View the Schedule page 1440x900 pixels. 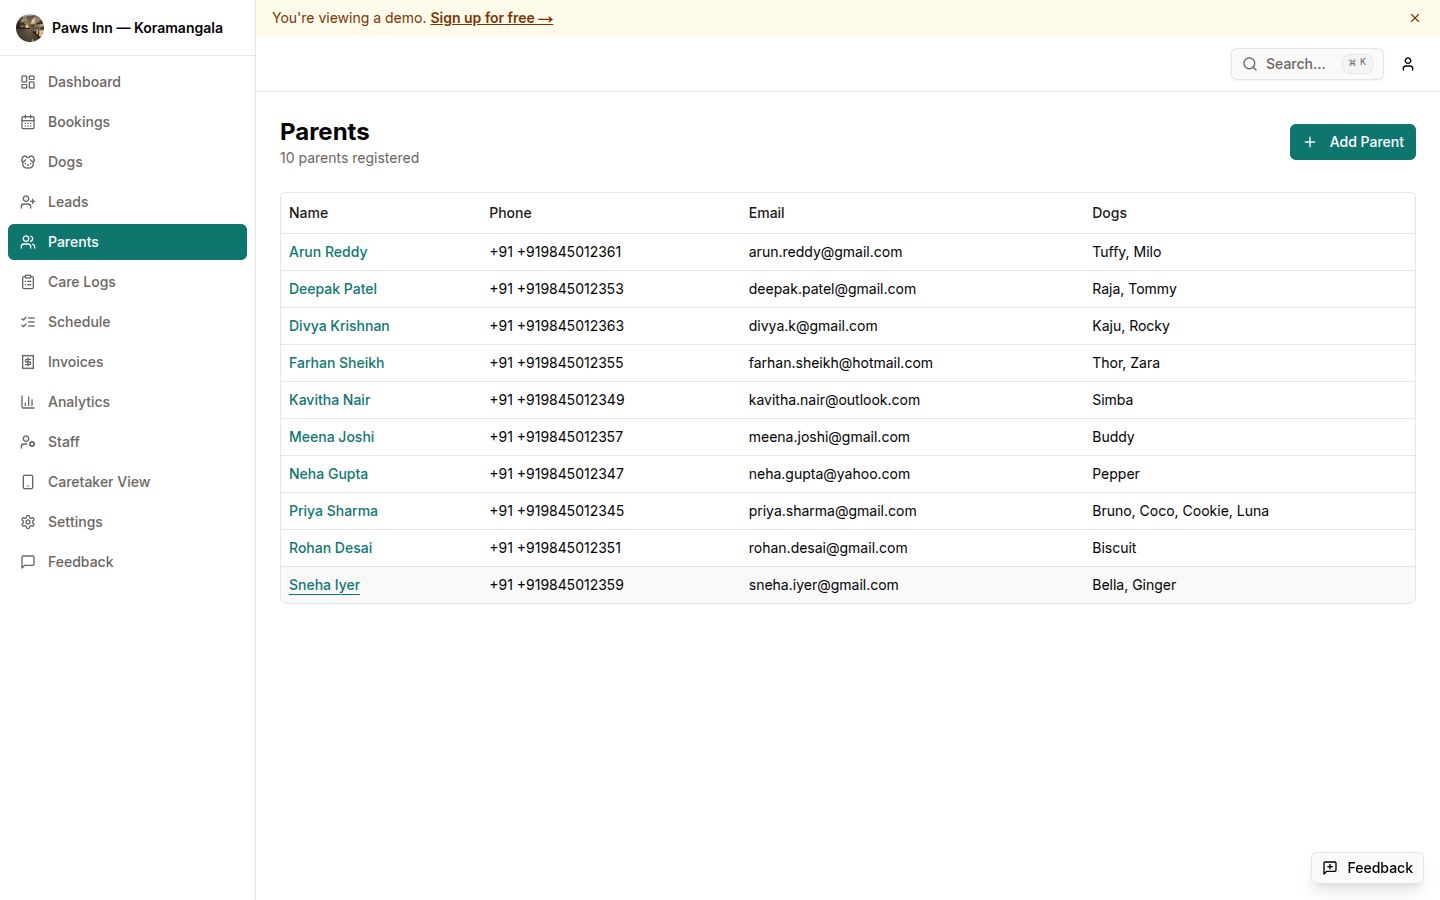79,321
